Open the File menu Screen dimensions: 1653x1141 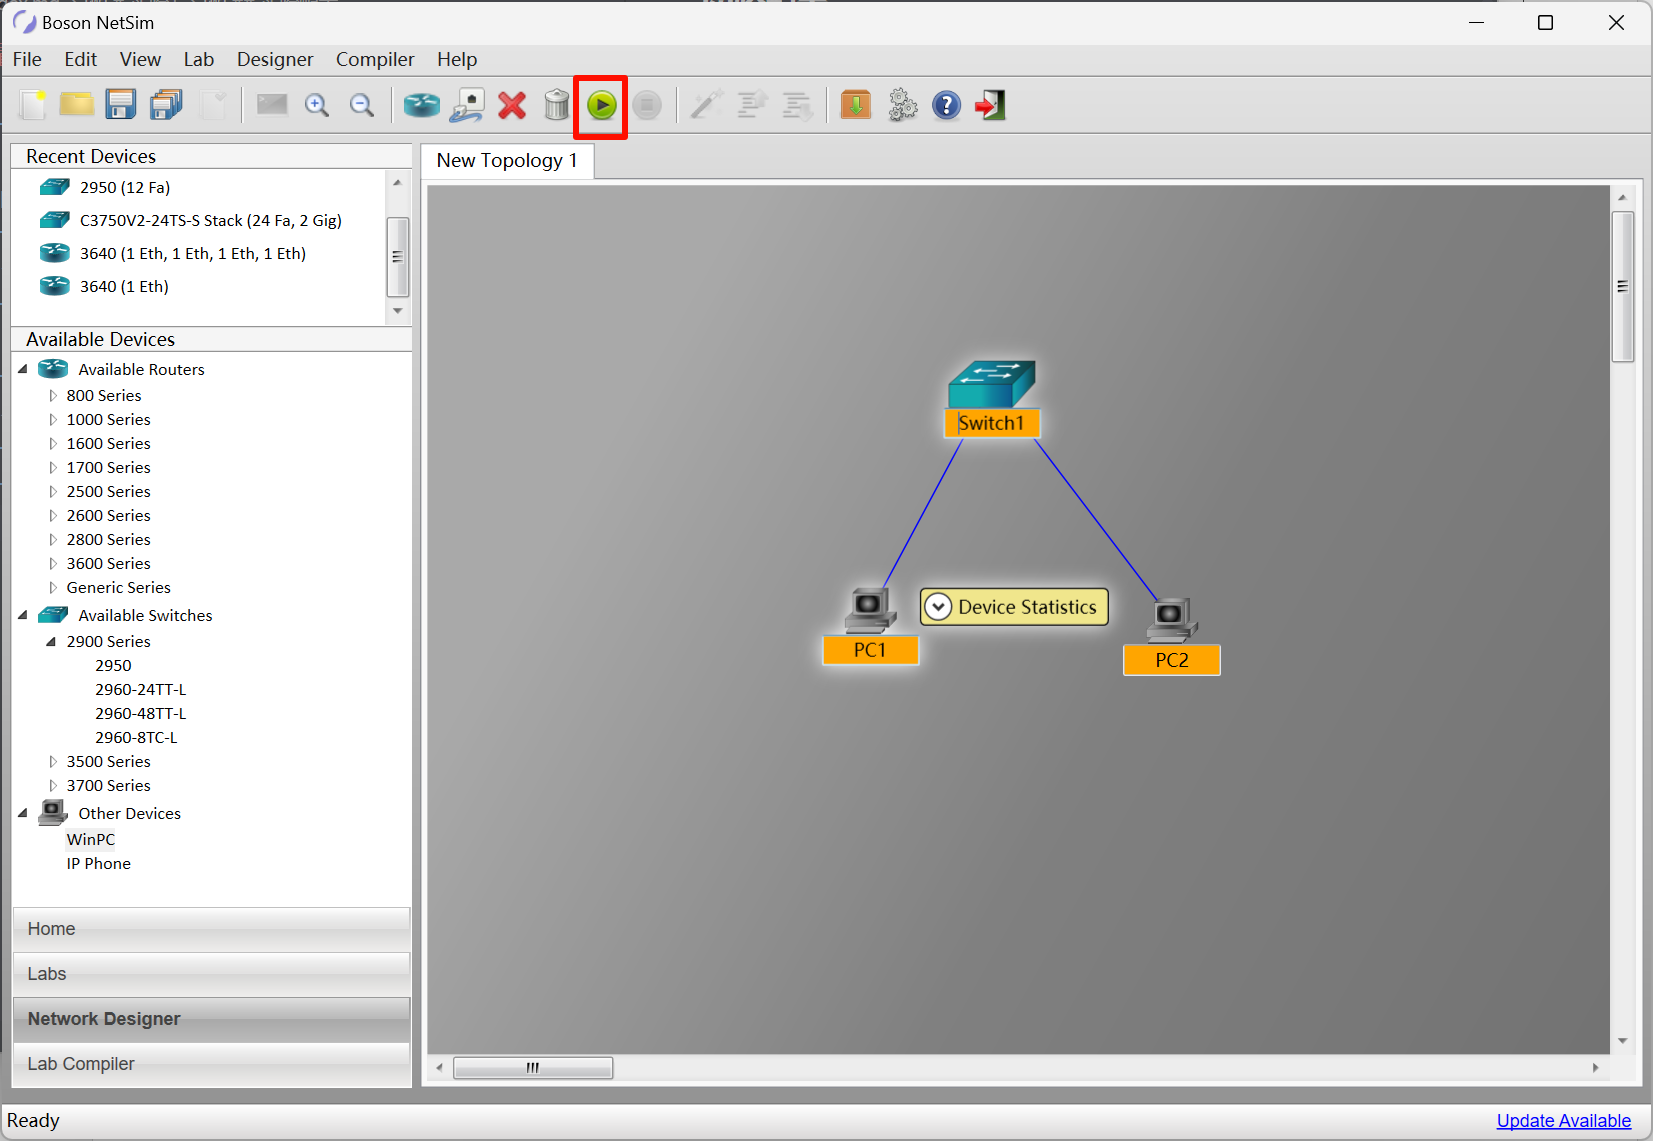tap(27, 59)
